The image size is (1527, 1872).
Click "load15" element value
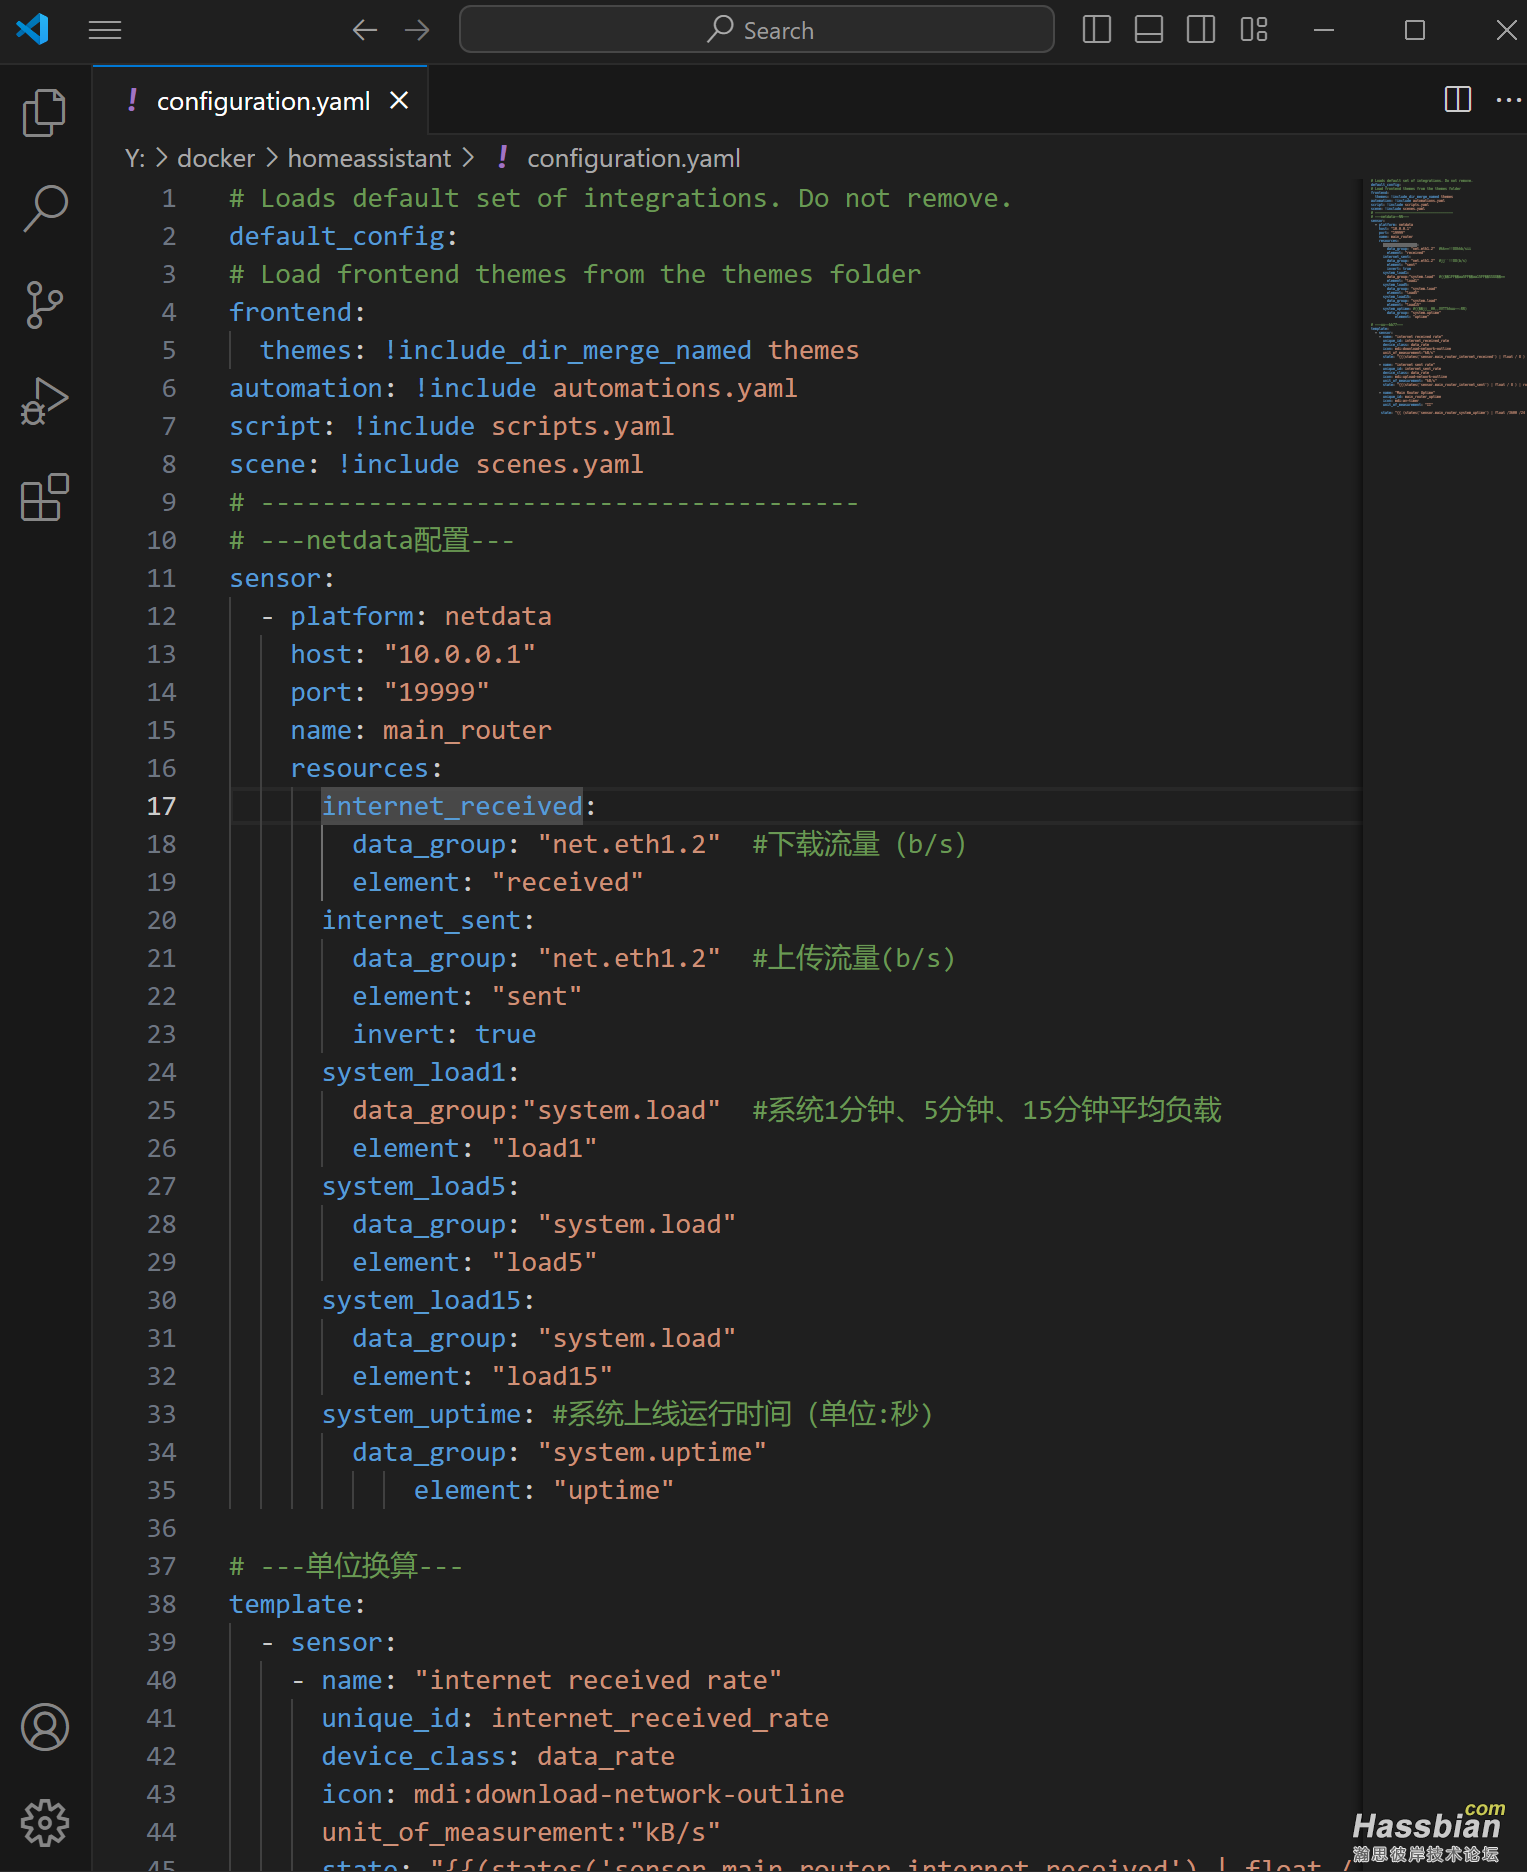[x=552, y=1377]
